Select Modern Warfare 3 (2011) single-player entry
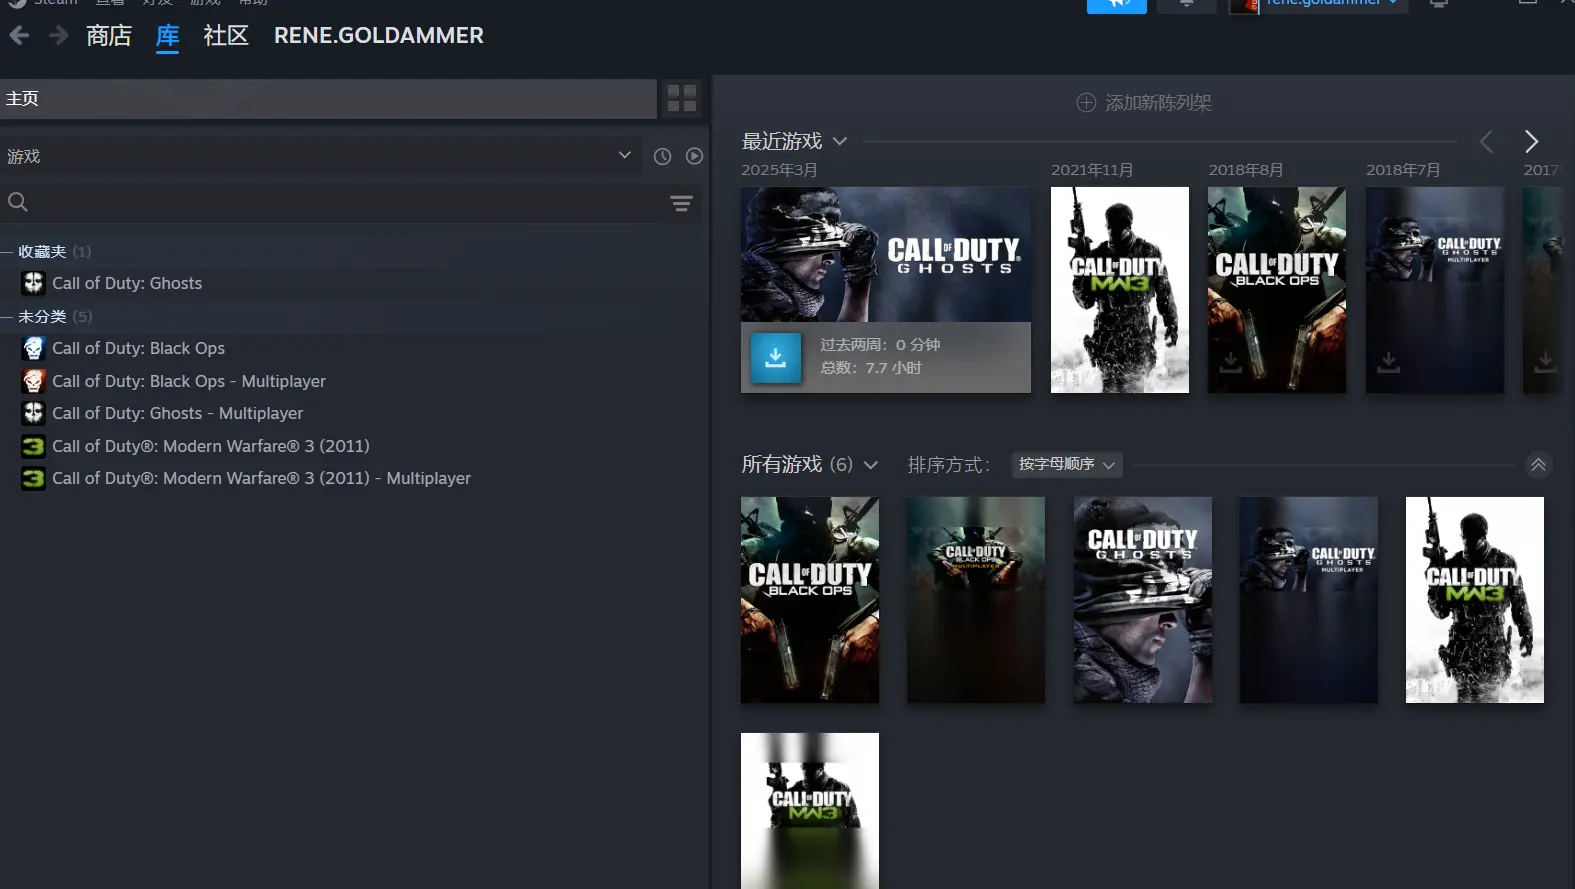 coord(211,447)
